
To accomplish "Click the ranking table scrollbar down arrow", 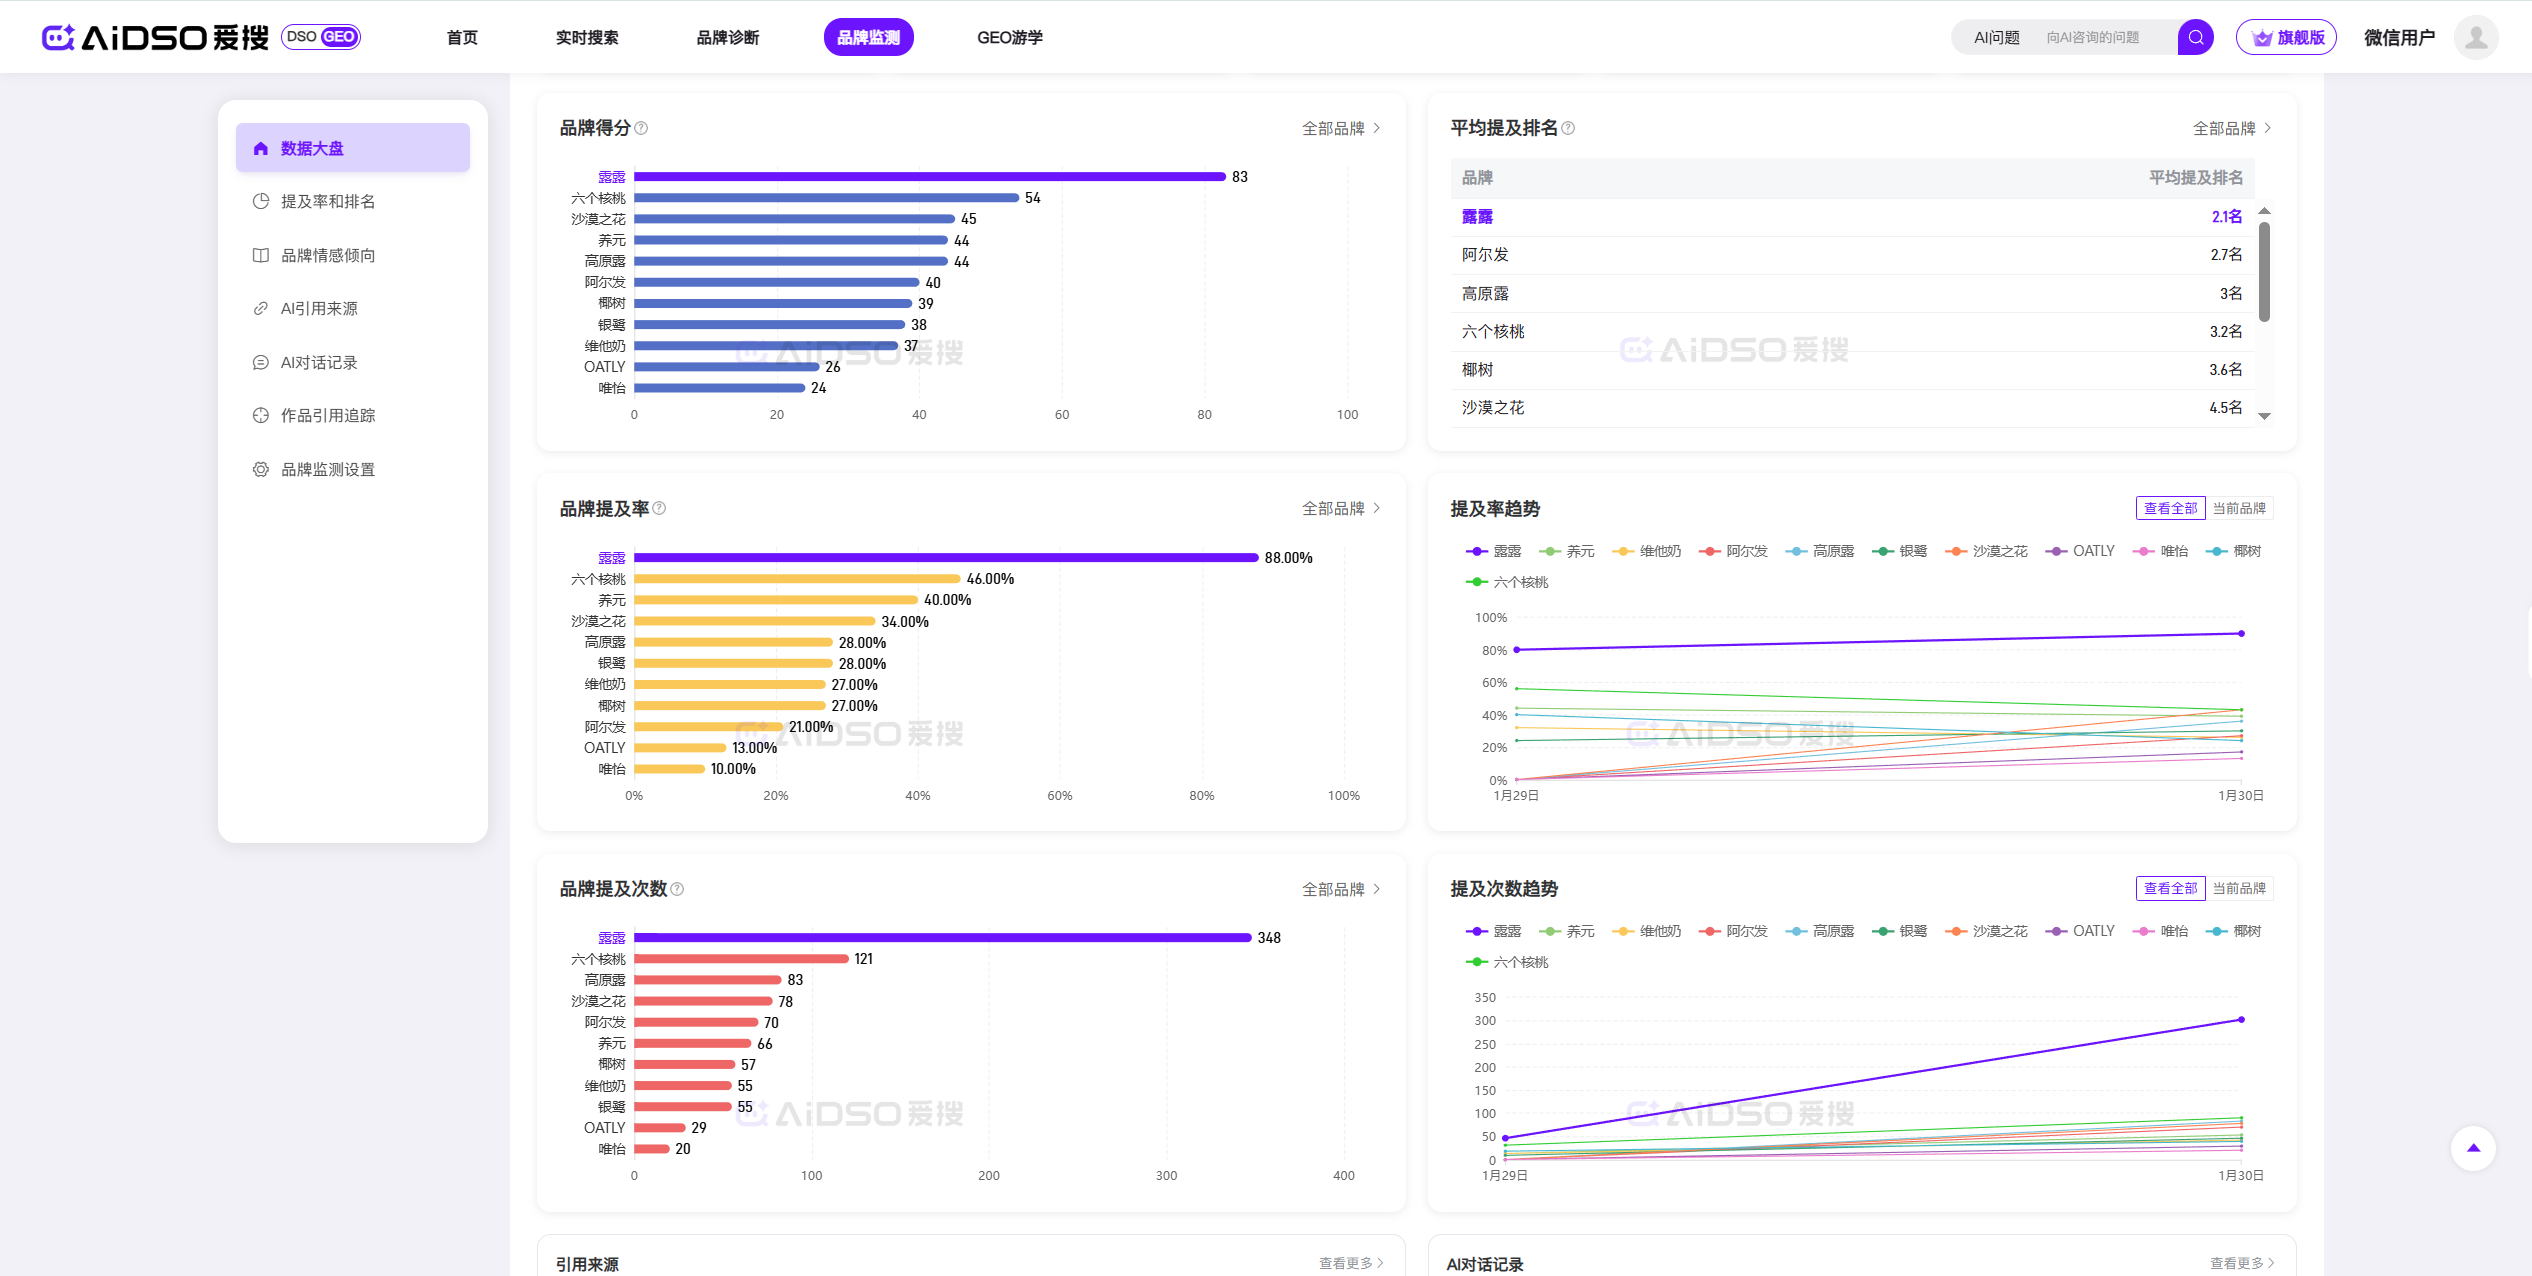I will (2265, 416).
